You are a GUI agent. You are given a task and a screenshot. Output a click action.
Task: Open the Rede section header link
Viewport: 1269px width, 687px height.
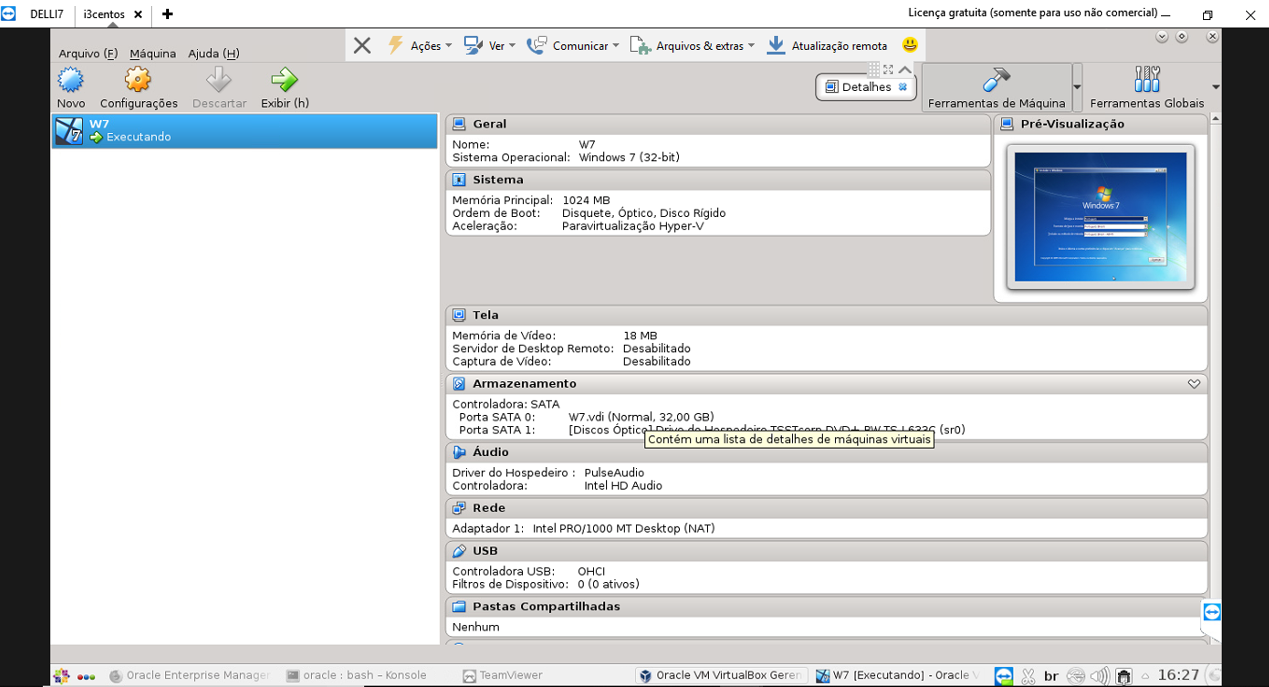click(x=489, y=508)
